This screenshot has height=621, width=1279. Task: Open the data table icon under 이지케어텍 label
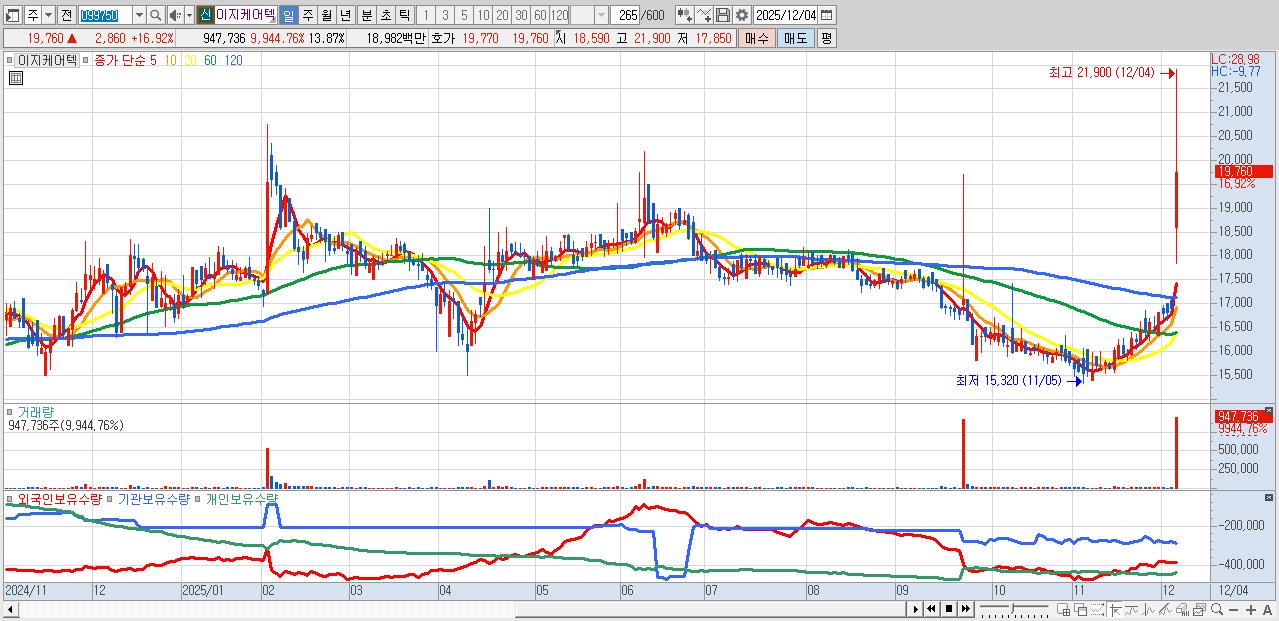pyautogui.click(x=15, y=78)
